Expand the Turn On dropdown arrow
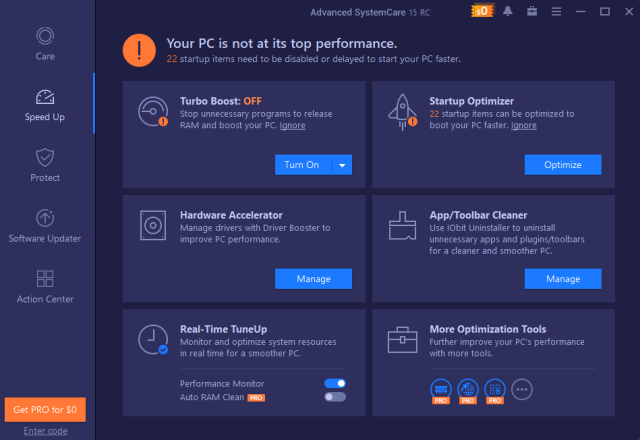 click(342, 165)
